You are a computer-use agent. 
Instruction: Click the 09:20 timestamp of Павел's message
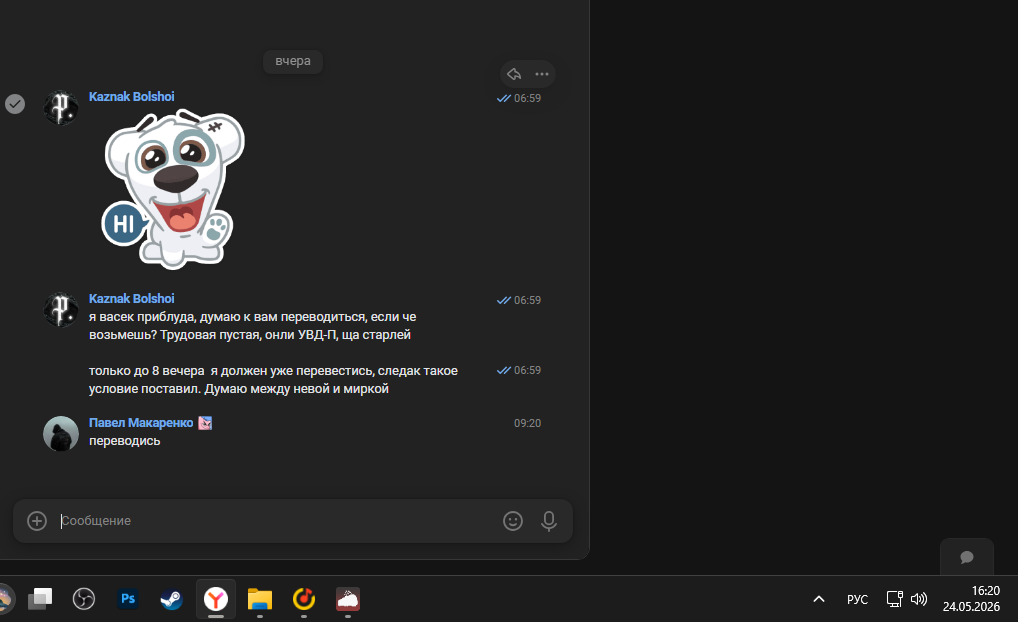(527, 423)
